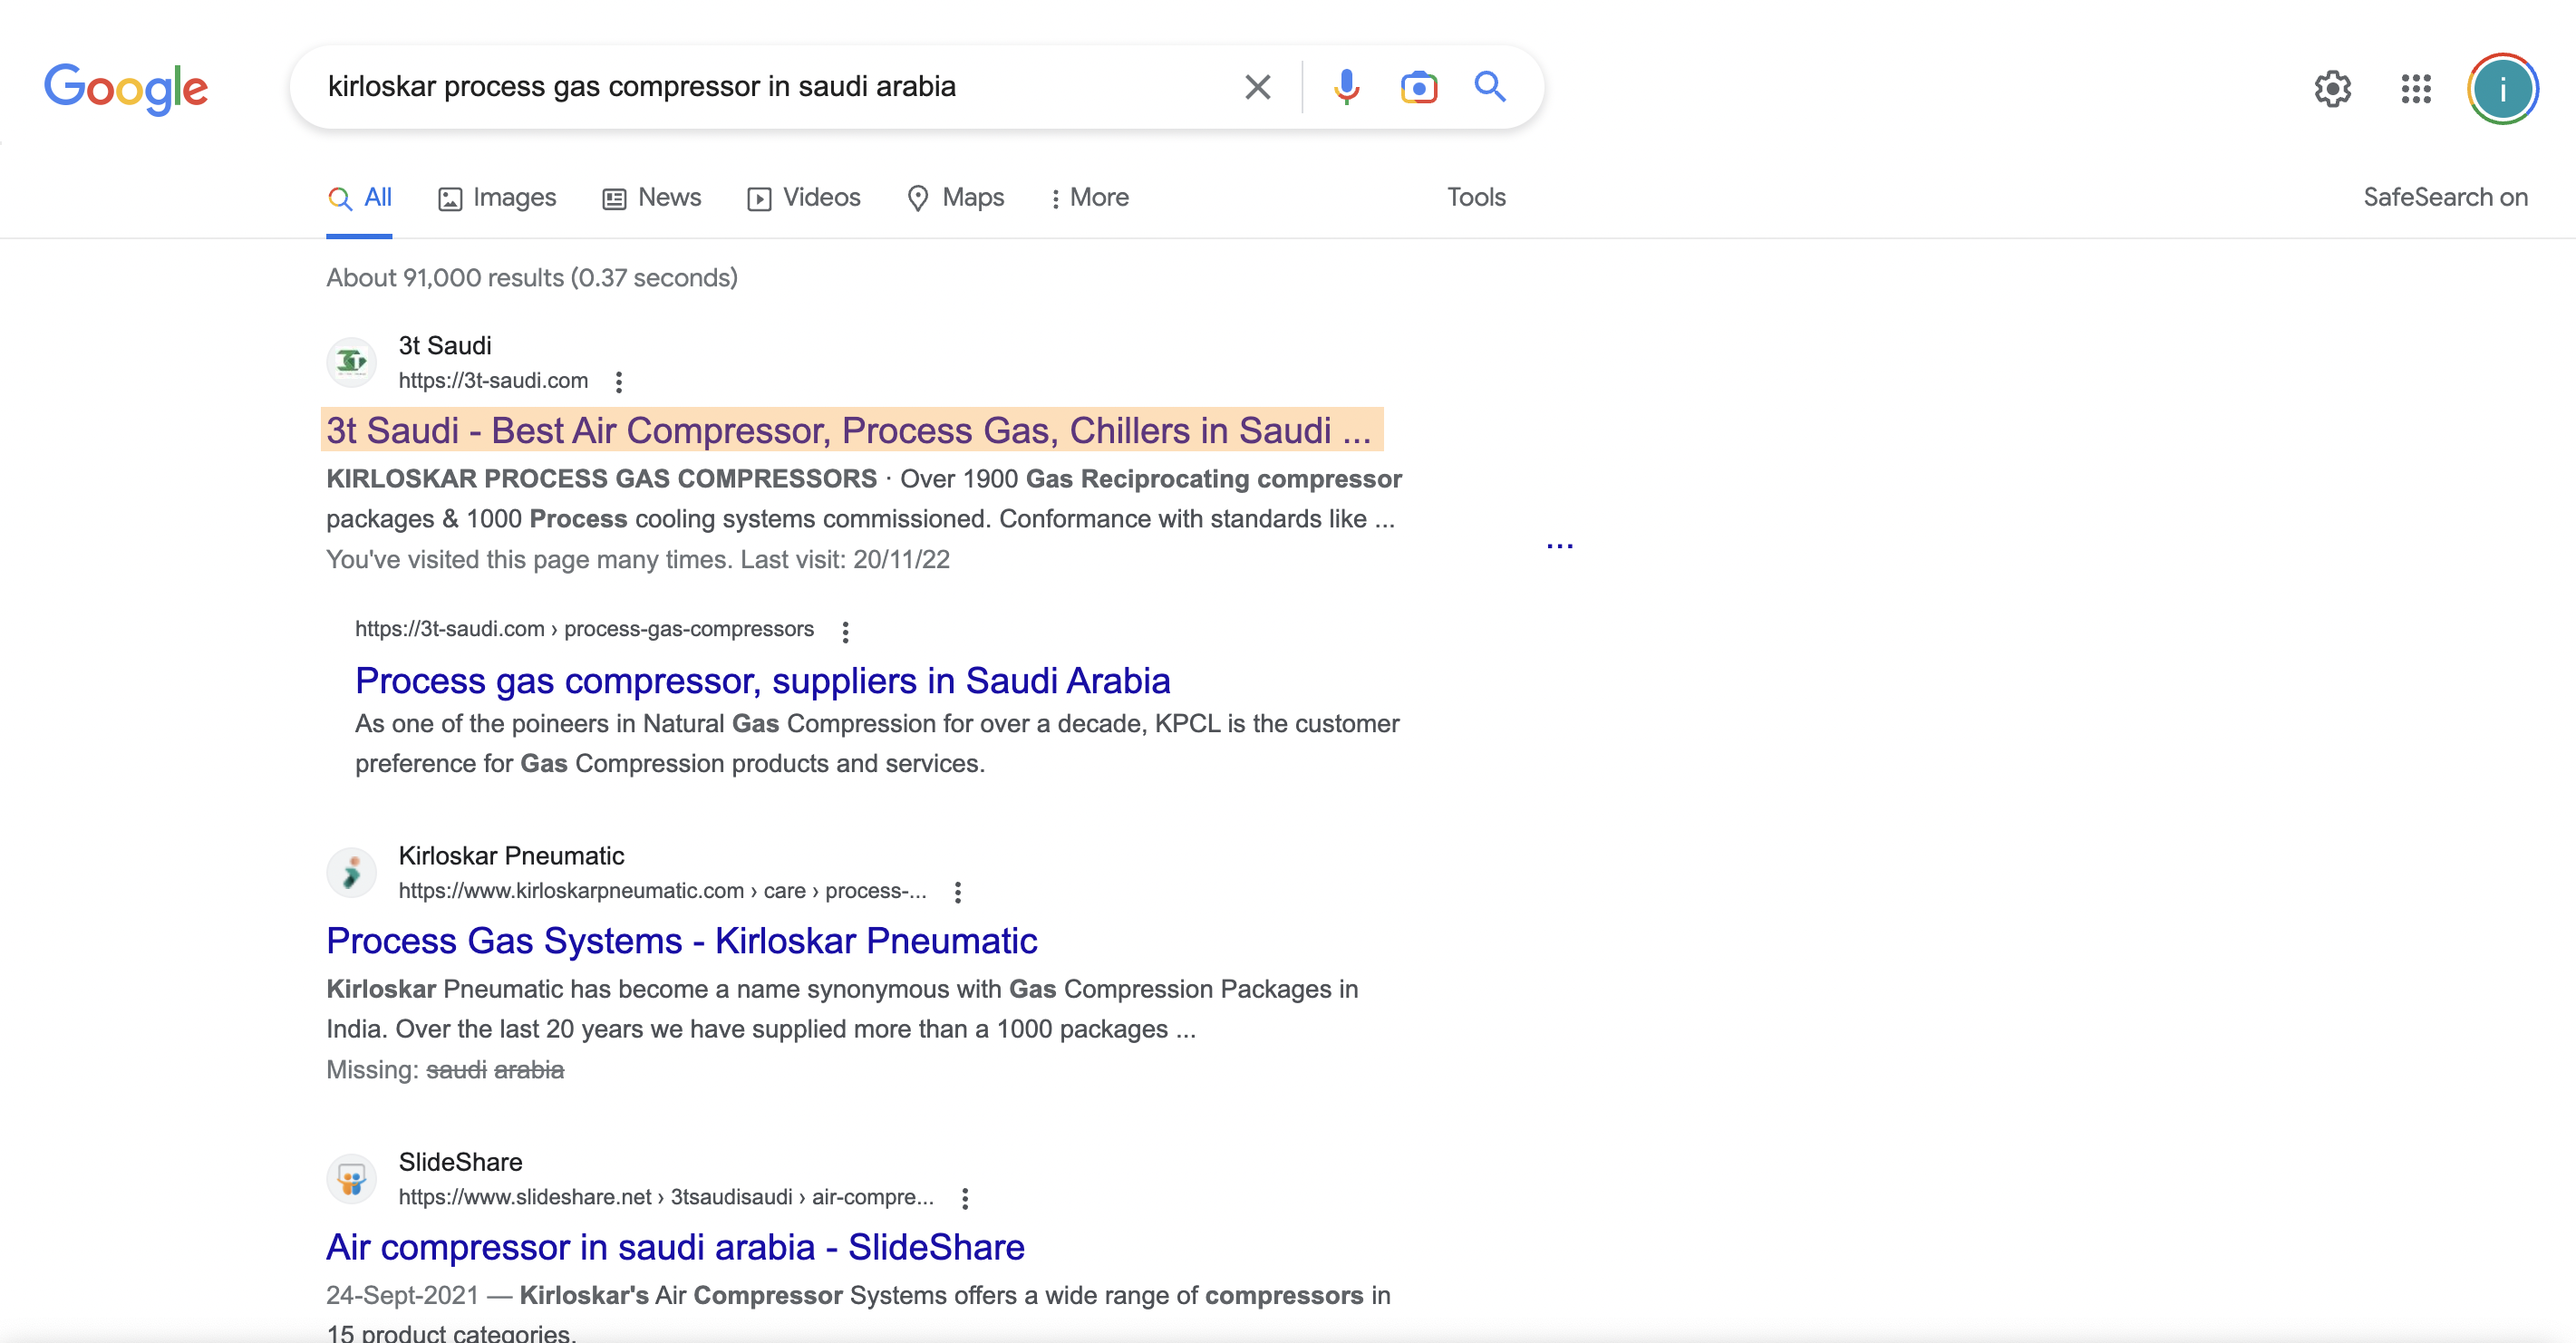Open the 3t Saudi result options menu
Viewport: 2576px width, 1343px height.
click(619, 382)
